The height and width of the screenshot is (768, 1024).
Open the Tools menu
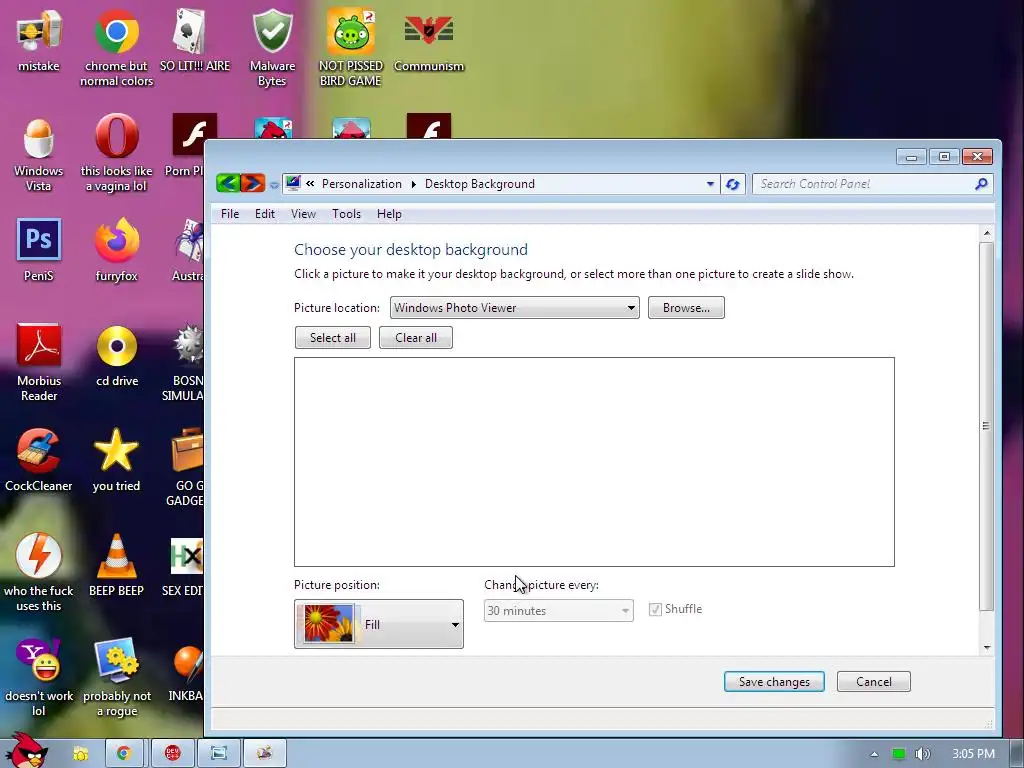coord(346,214)
